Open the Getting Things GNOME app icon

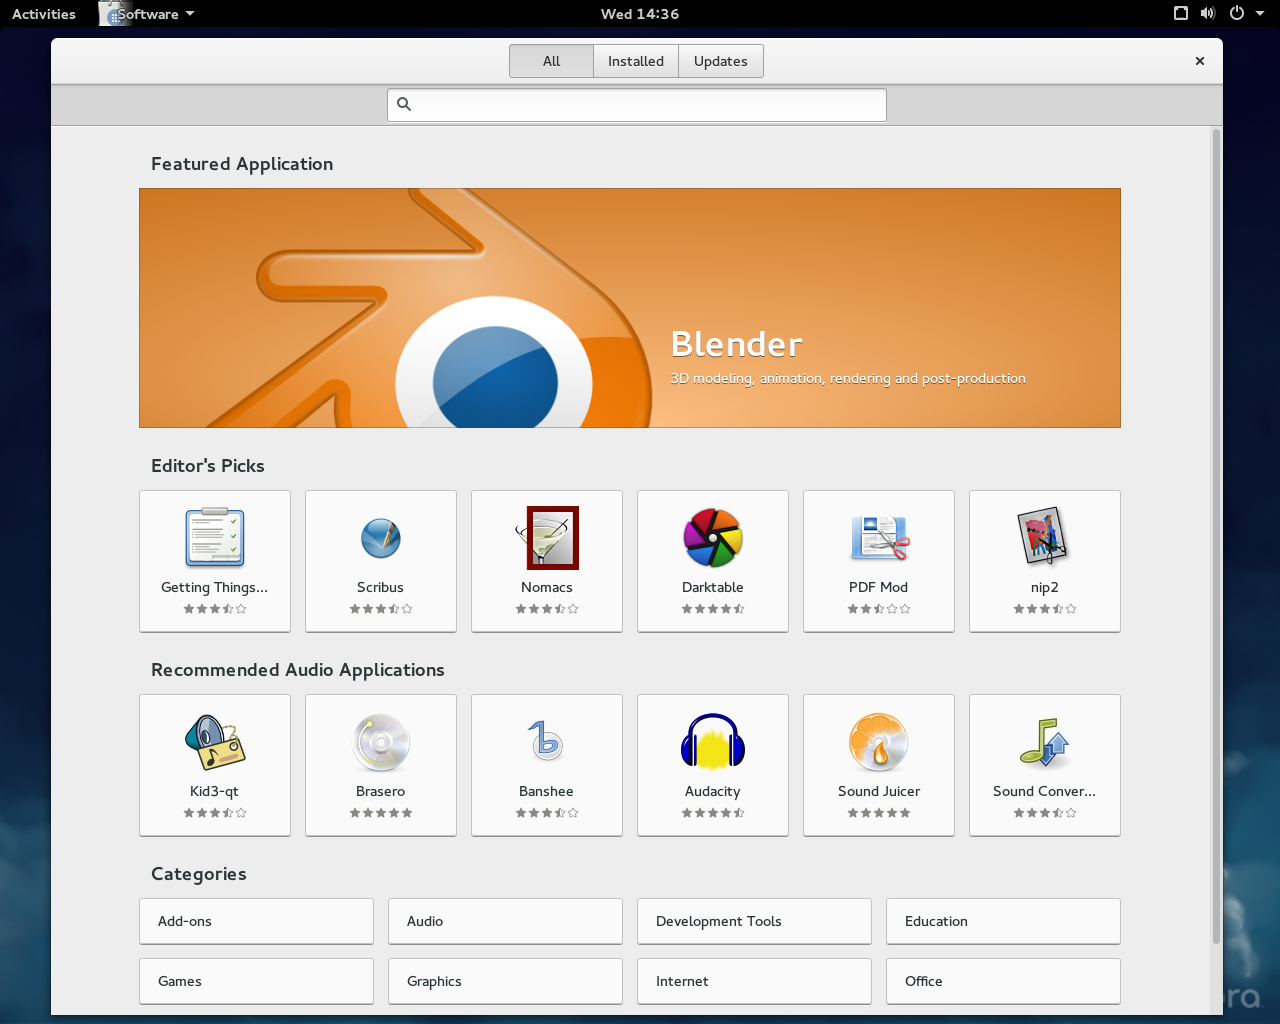point(215,537)
